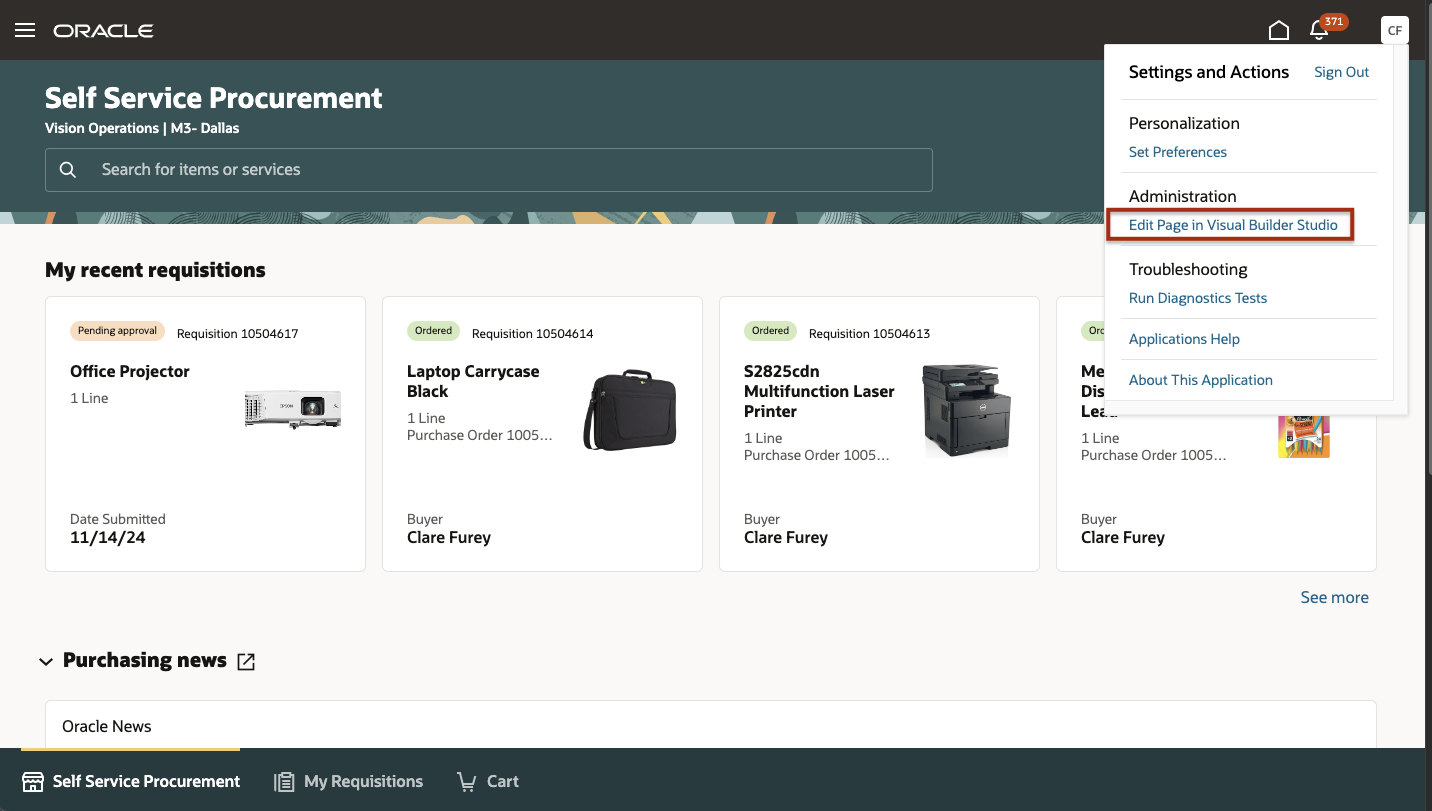Viewport: 1432px width, 811px height.
Task: Select the Self Service Procurement tab
Action: coord(131,781)
